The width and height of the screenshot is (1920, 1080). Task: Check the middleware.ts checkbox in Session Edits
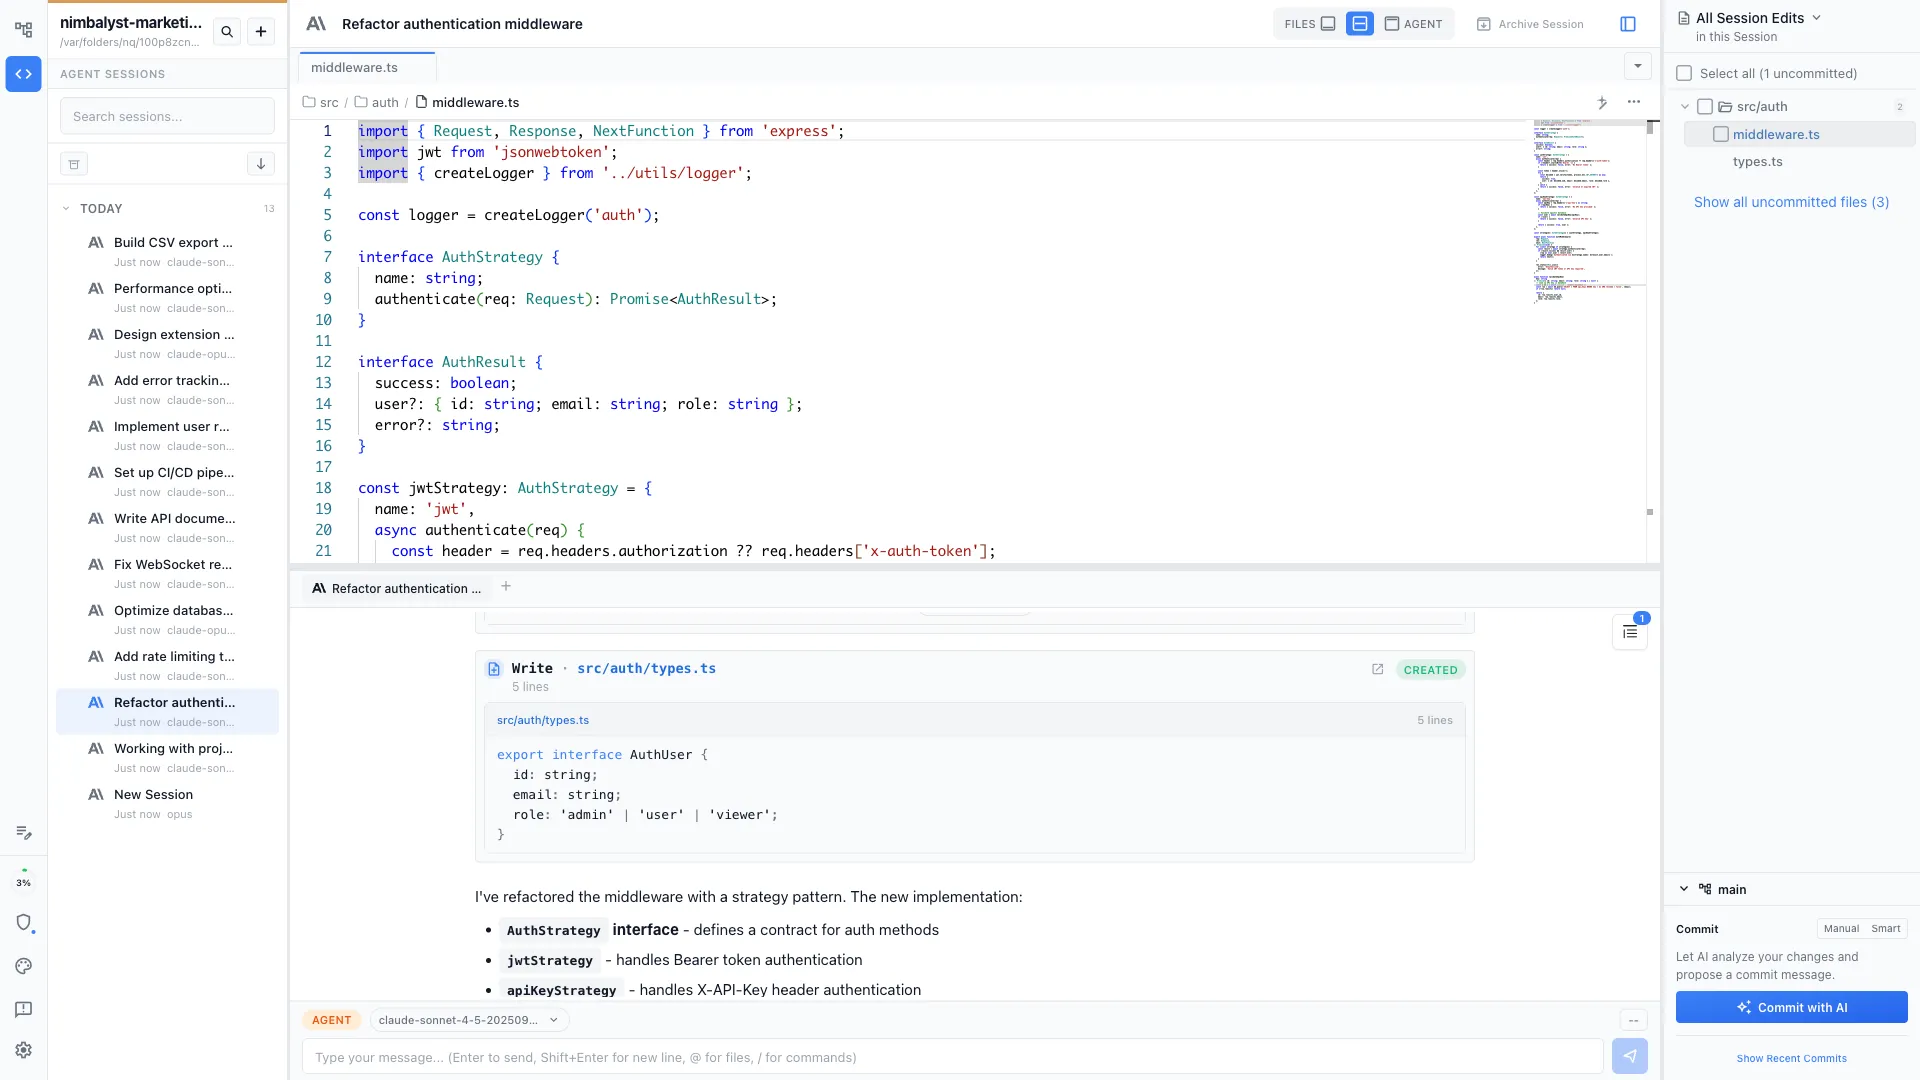click(x=1721, y=133)
